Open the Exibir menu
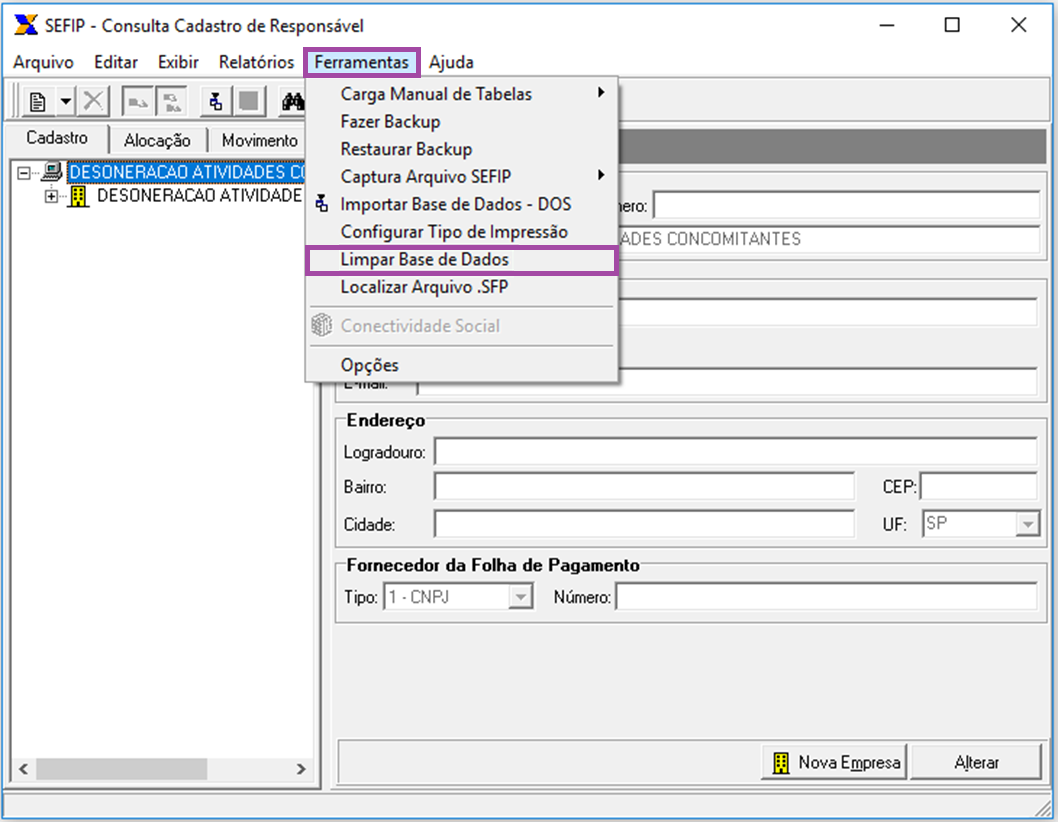 coord(178,62)
